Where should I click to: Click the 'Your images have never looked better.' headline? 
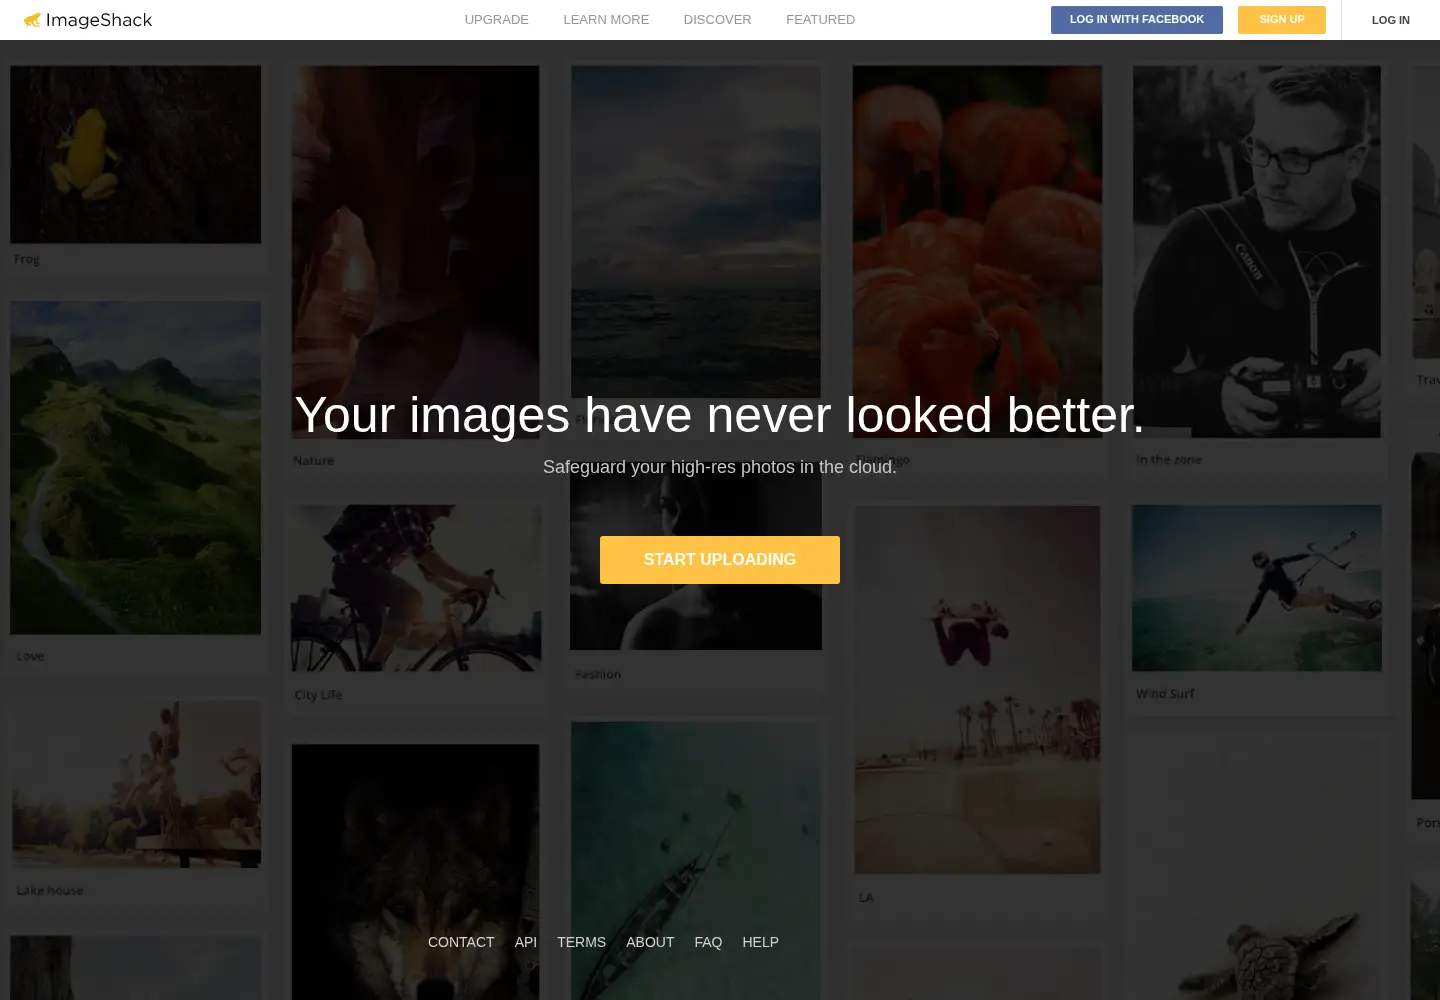720,415
